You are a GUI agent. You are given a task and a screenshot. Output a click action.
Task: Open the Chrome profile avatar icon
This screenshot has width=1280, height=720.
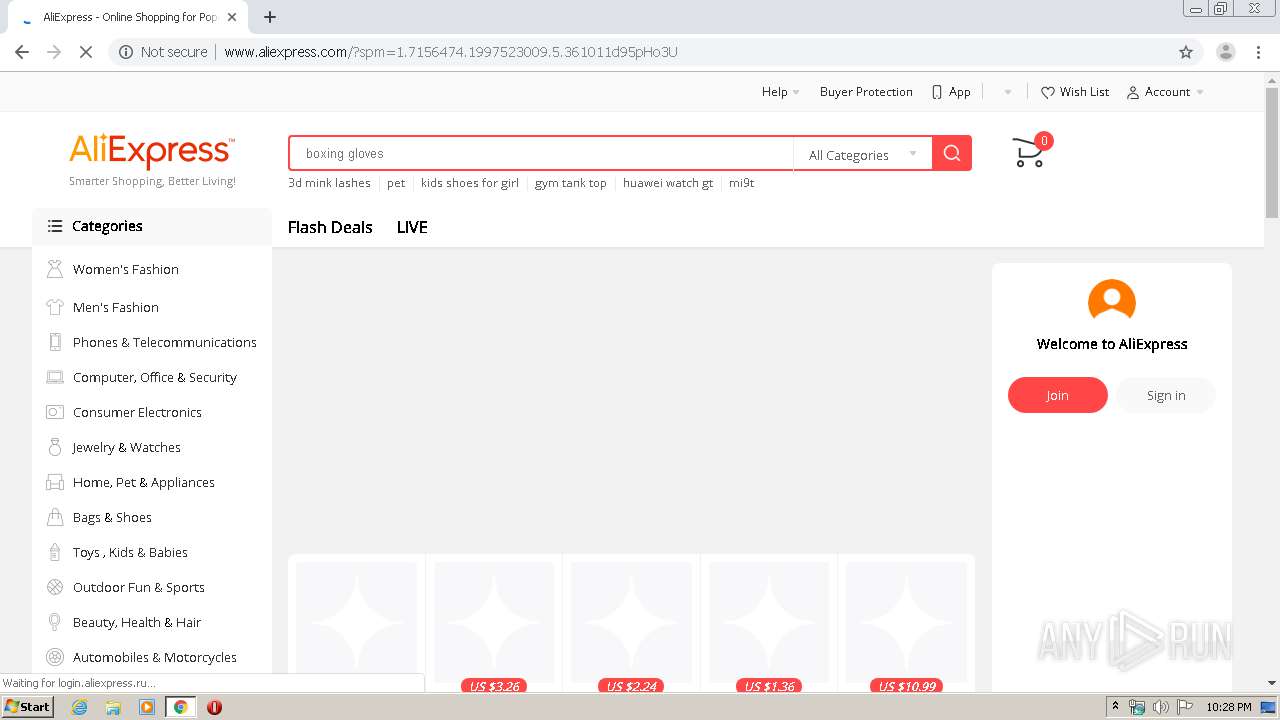tap(1225, 52)
